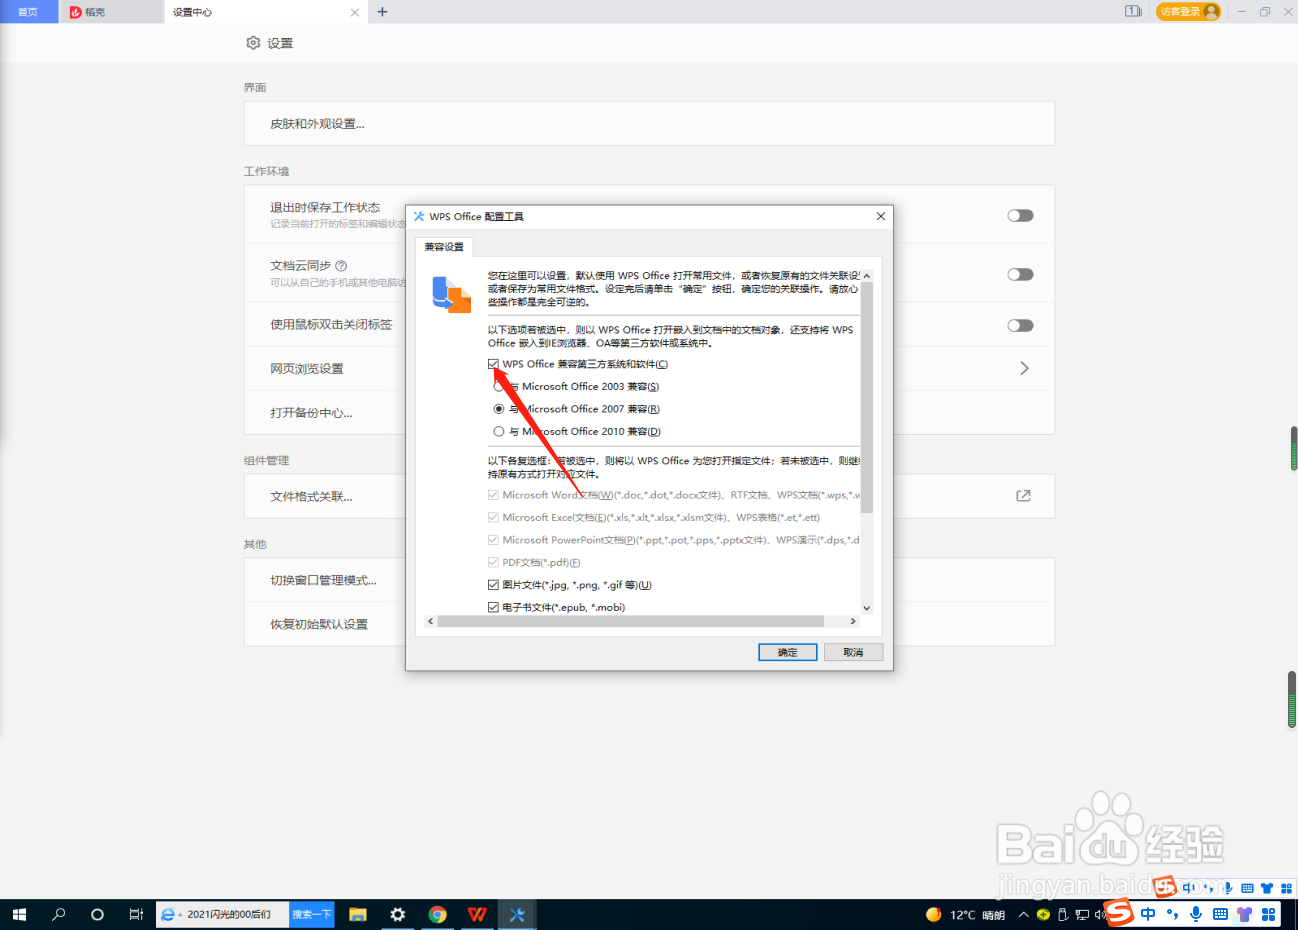This screenshot has height=930, width=1298.
Task: Click the green 360 icon in the tray
Action: [x=1043, y=914]
